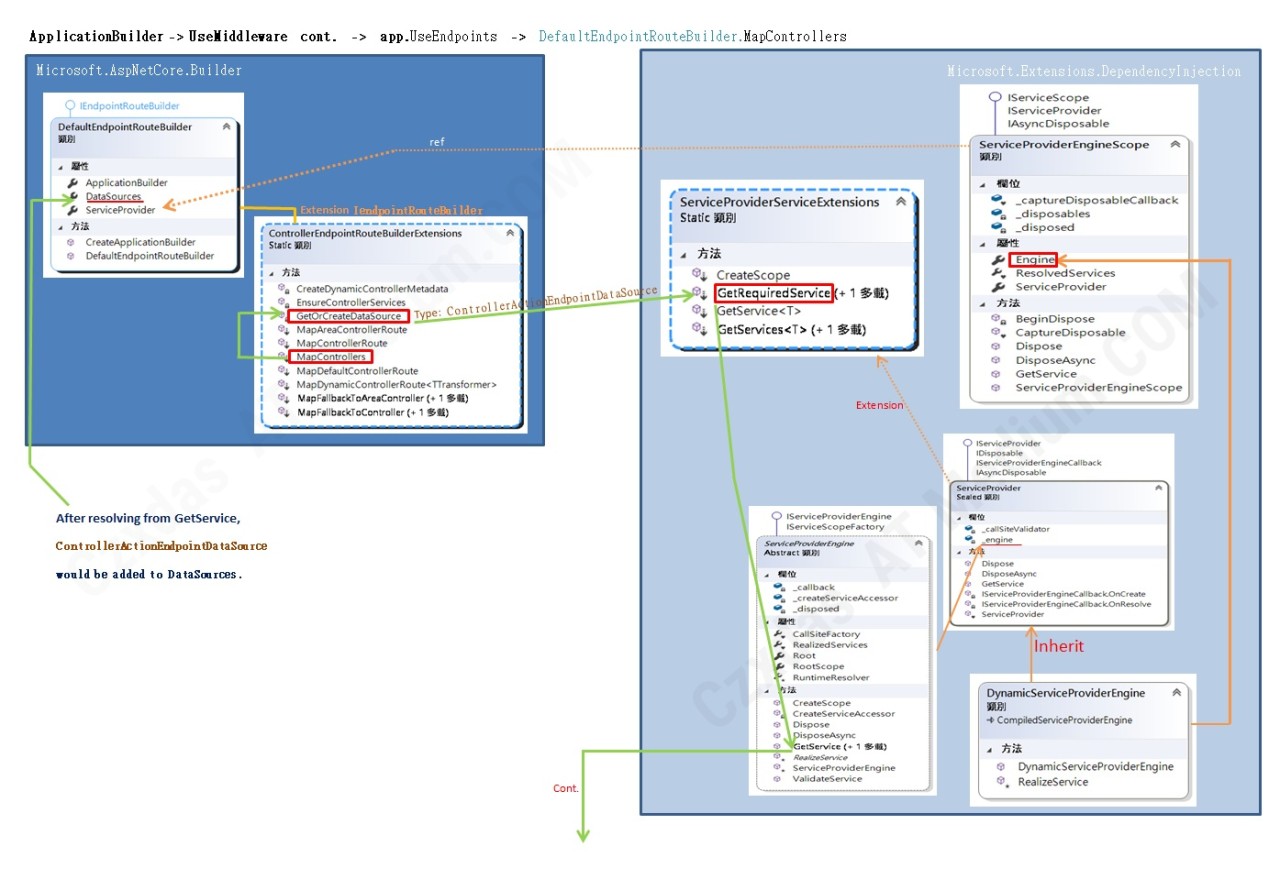
Task: Click the red Inherit label
Action: coord(1059,646)
